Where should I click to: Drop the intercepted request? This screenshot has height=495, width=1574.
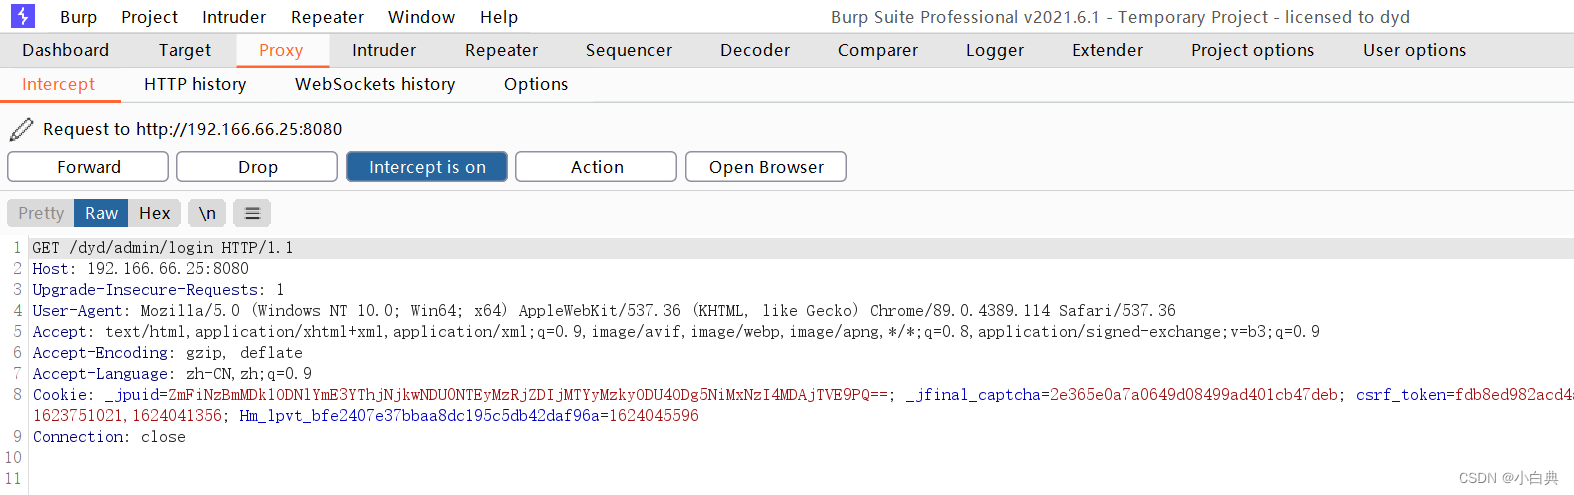257,167
